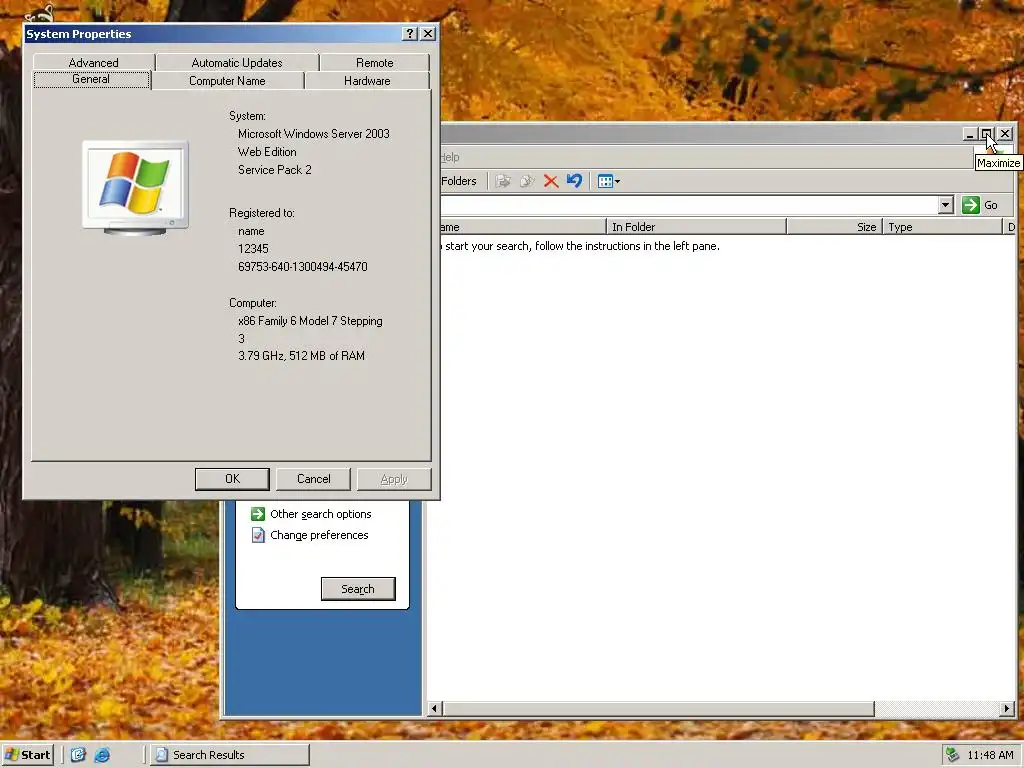Open Change preferences link
Image resolution: width=1024 pixels, height=768 pixels.
click(x=310, y=535)
